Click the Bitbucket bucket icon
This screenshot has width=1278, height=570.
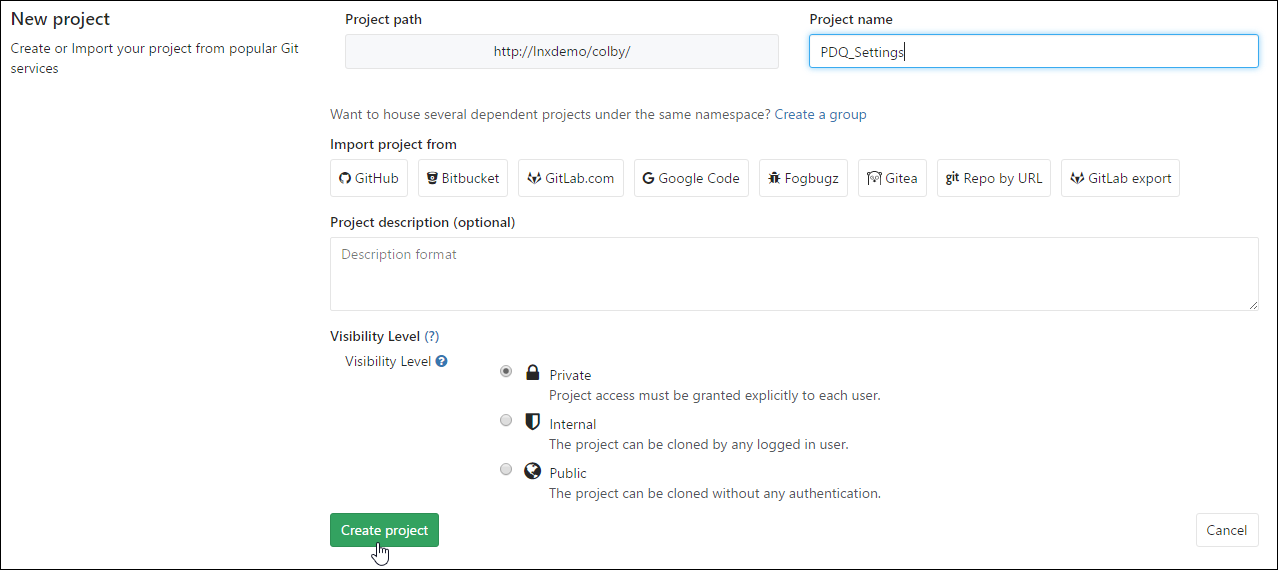coord(432,179)
